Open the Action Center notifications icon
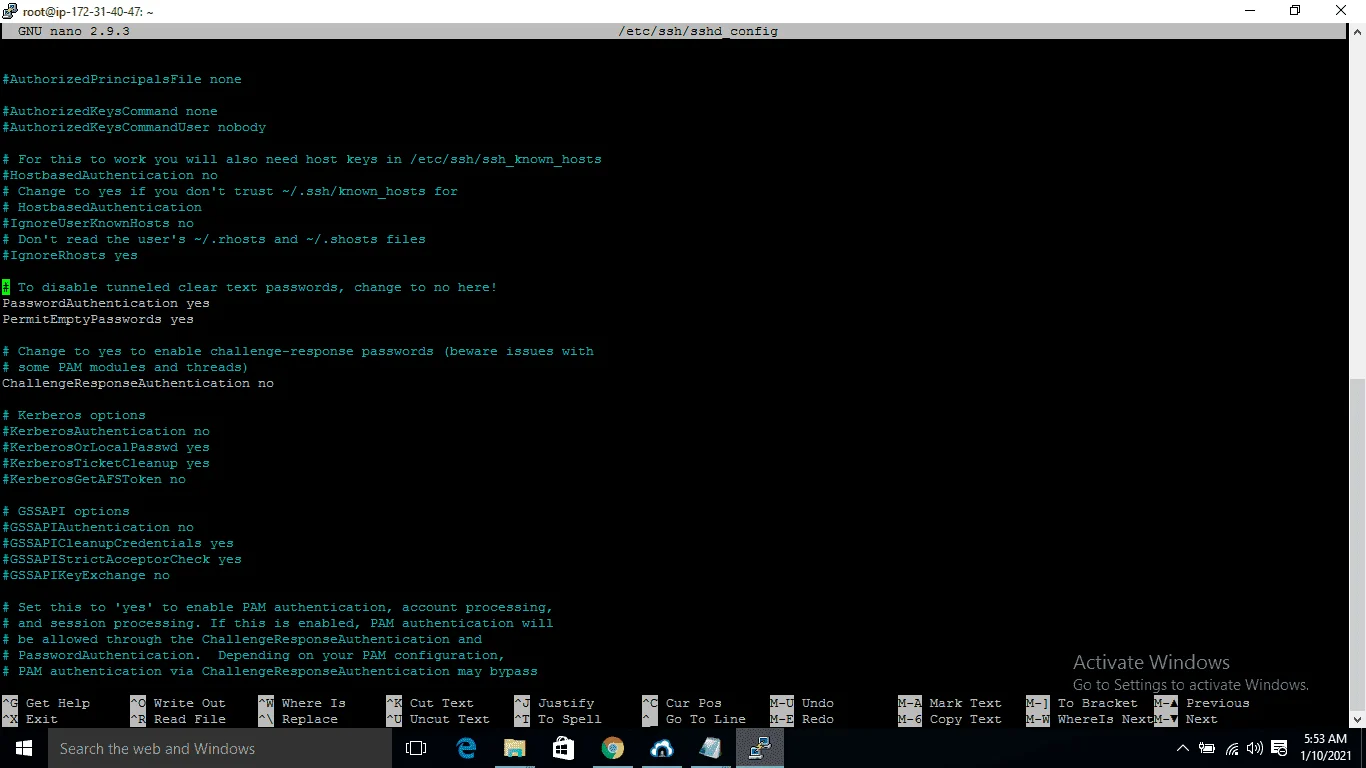This screenshot has width=1366, height=768. 1279,748
